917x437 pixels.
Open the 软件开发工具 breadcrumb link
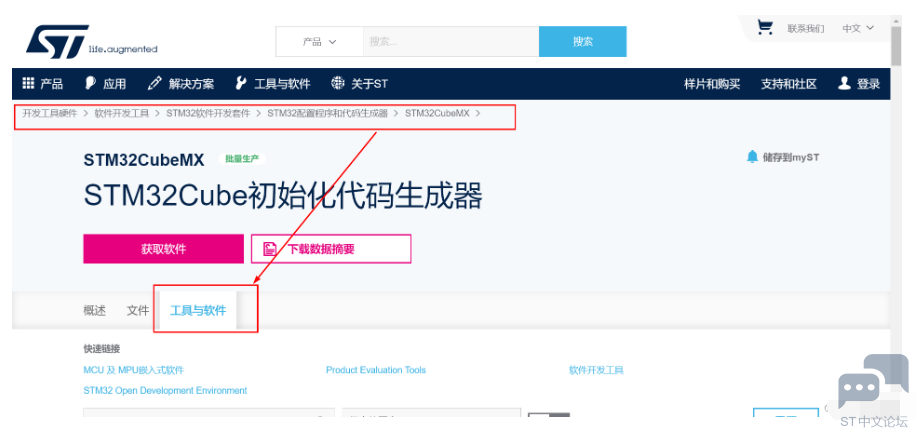122,113
